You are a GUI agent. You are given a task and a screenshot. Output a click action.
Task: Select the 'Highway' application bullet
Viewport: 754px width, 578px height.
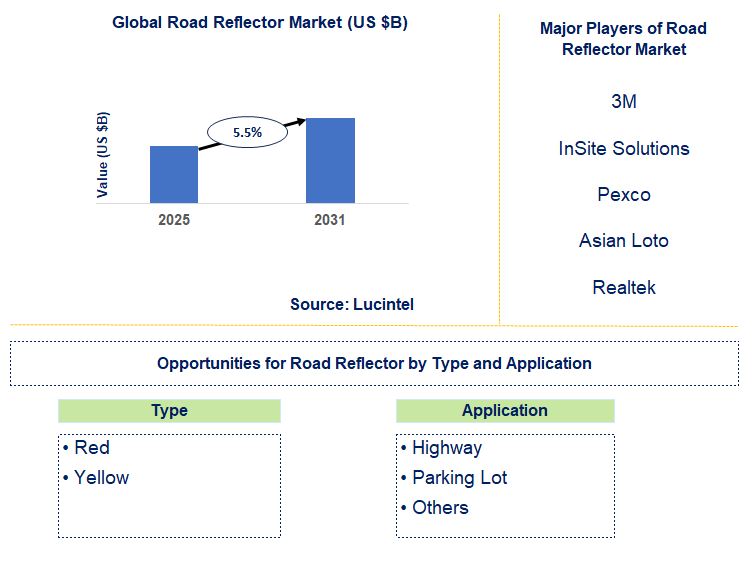(x=441, y=448)
